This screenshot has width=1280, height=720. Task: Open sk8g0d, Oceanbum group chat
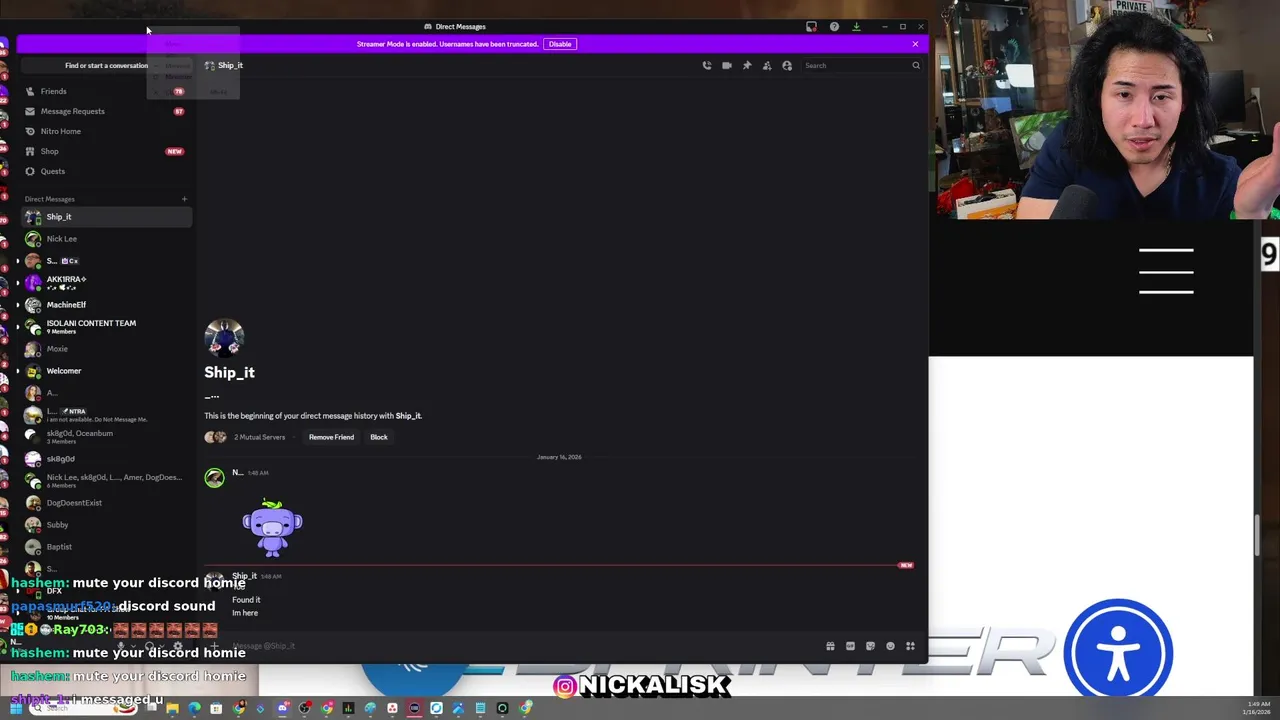(x=105, y=437)
